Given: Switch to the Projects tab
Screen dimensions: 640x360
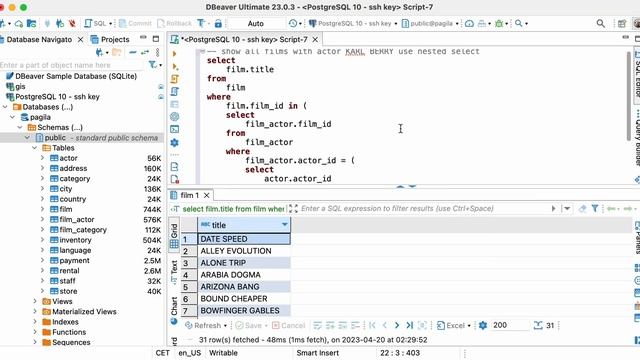Looking at the screenshot, I should coord(110,39).
